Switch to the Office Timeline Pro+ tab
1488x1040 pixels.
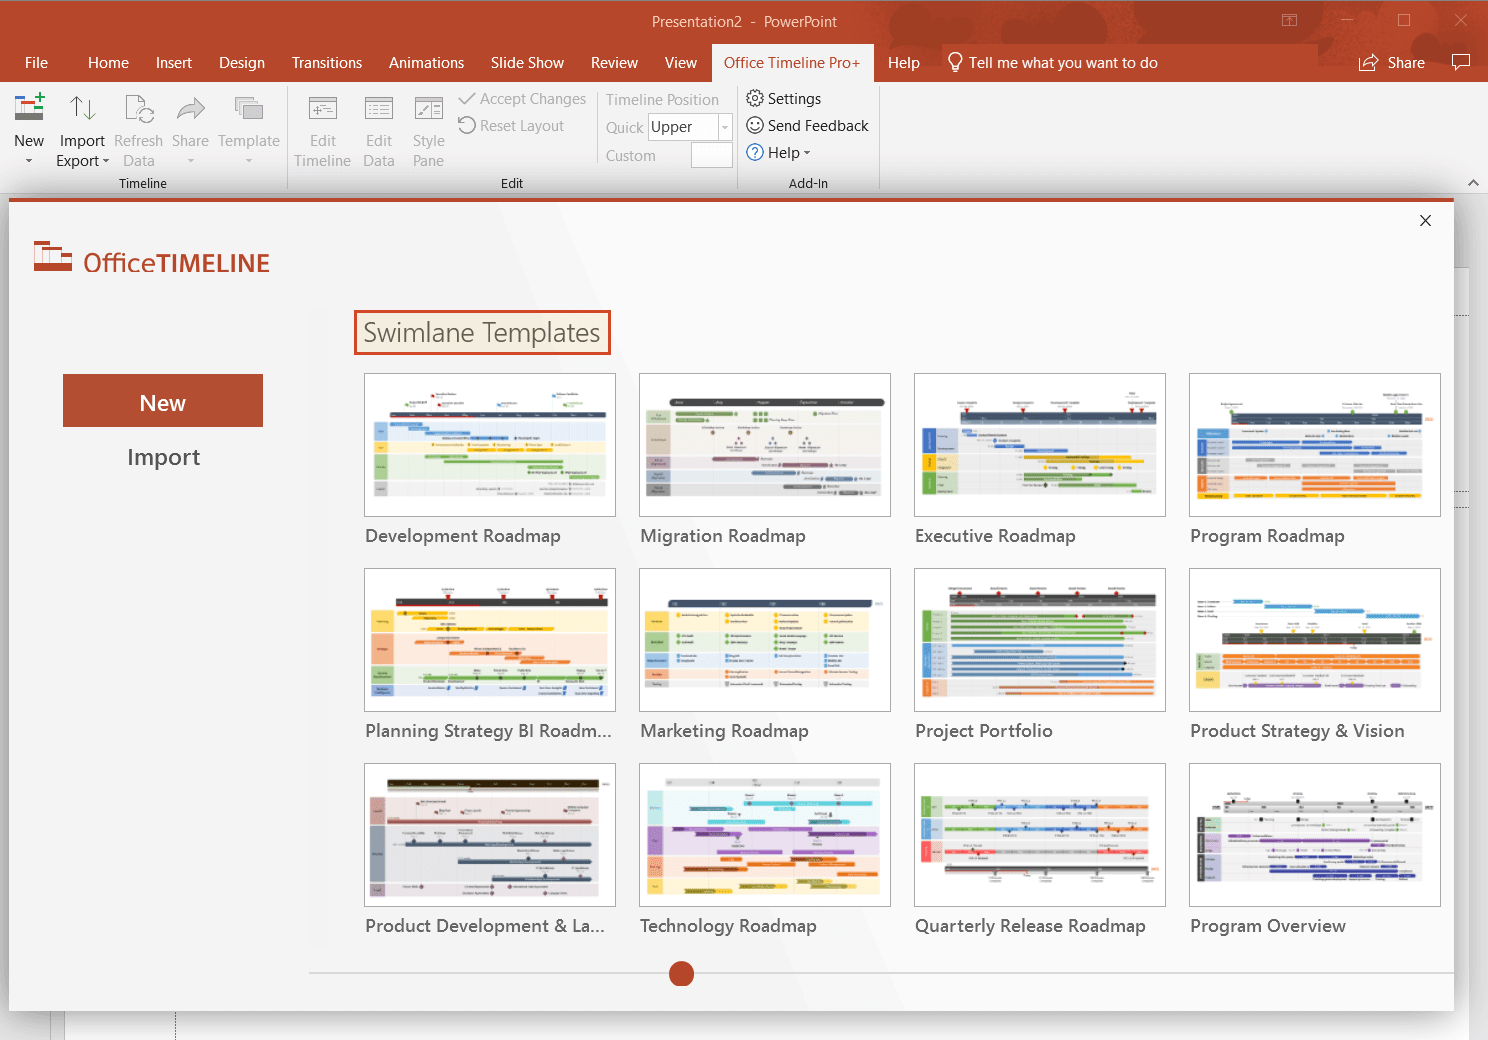792,62
